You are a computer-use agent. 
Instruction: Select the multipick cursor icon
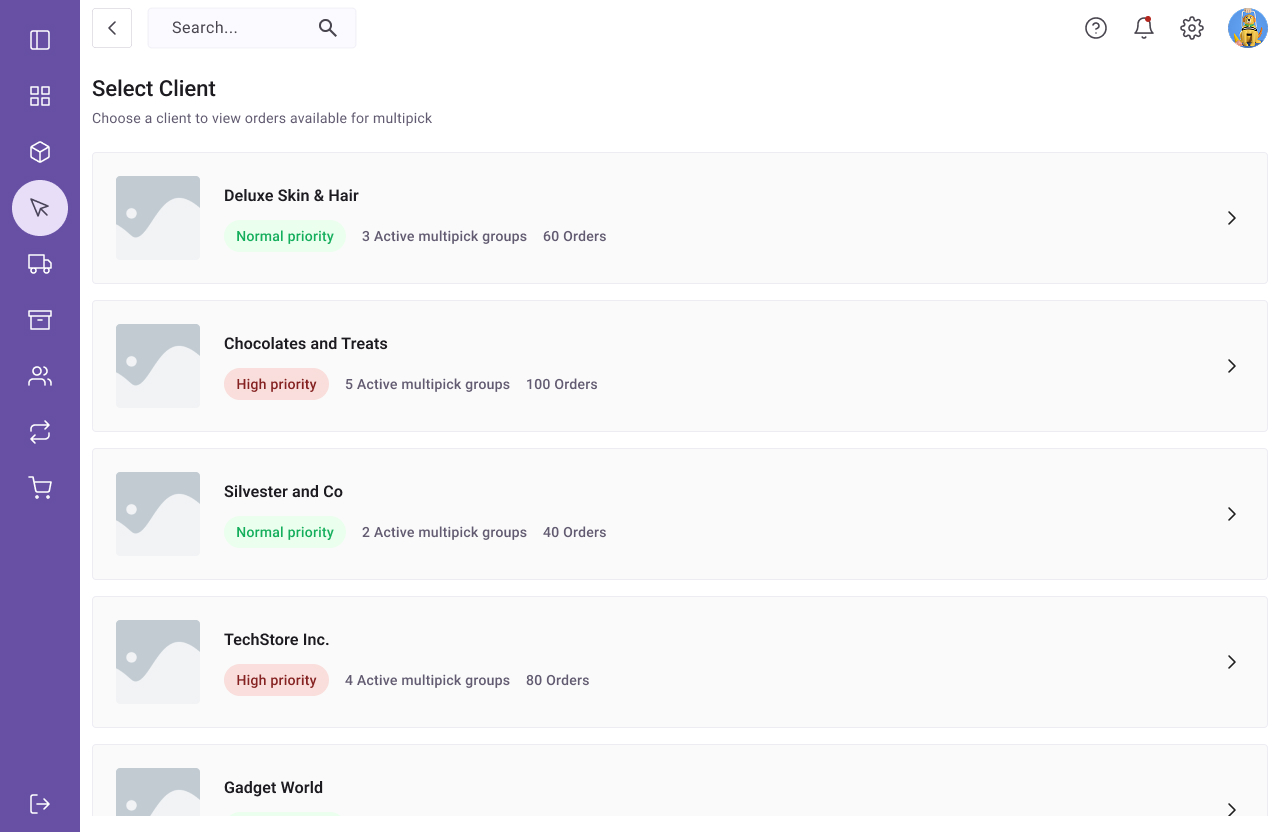[40, 208]
